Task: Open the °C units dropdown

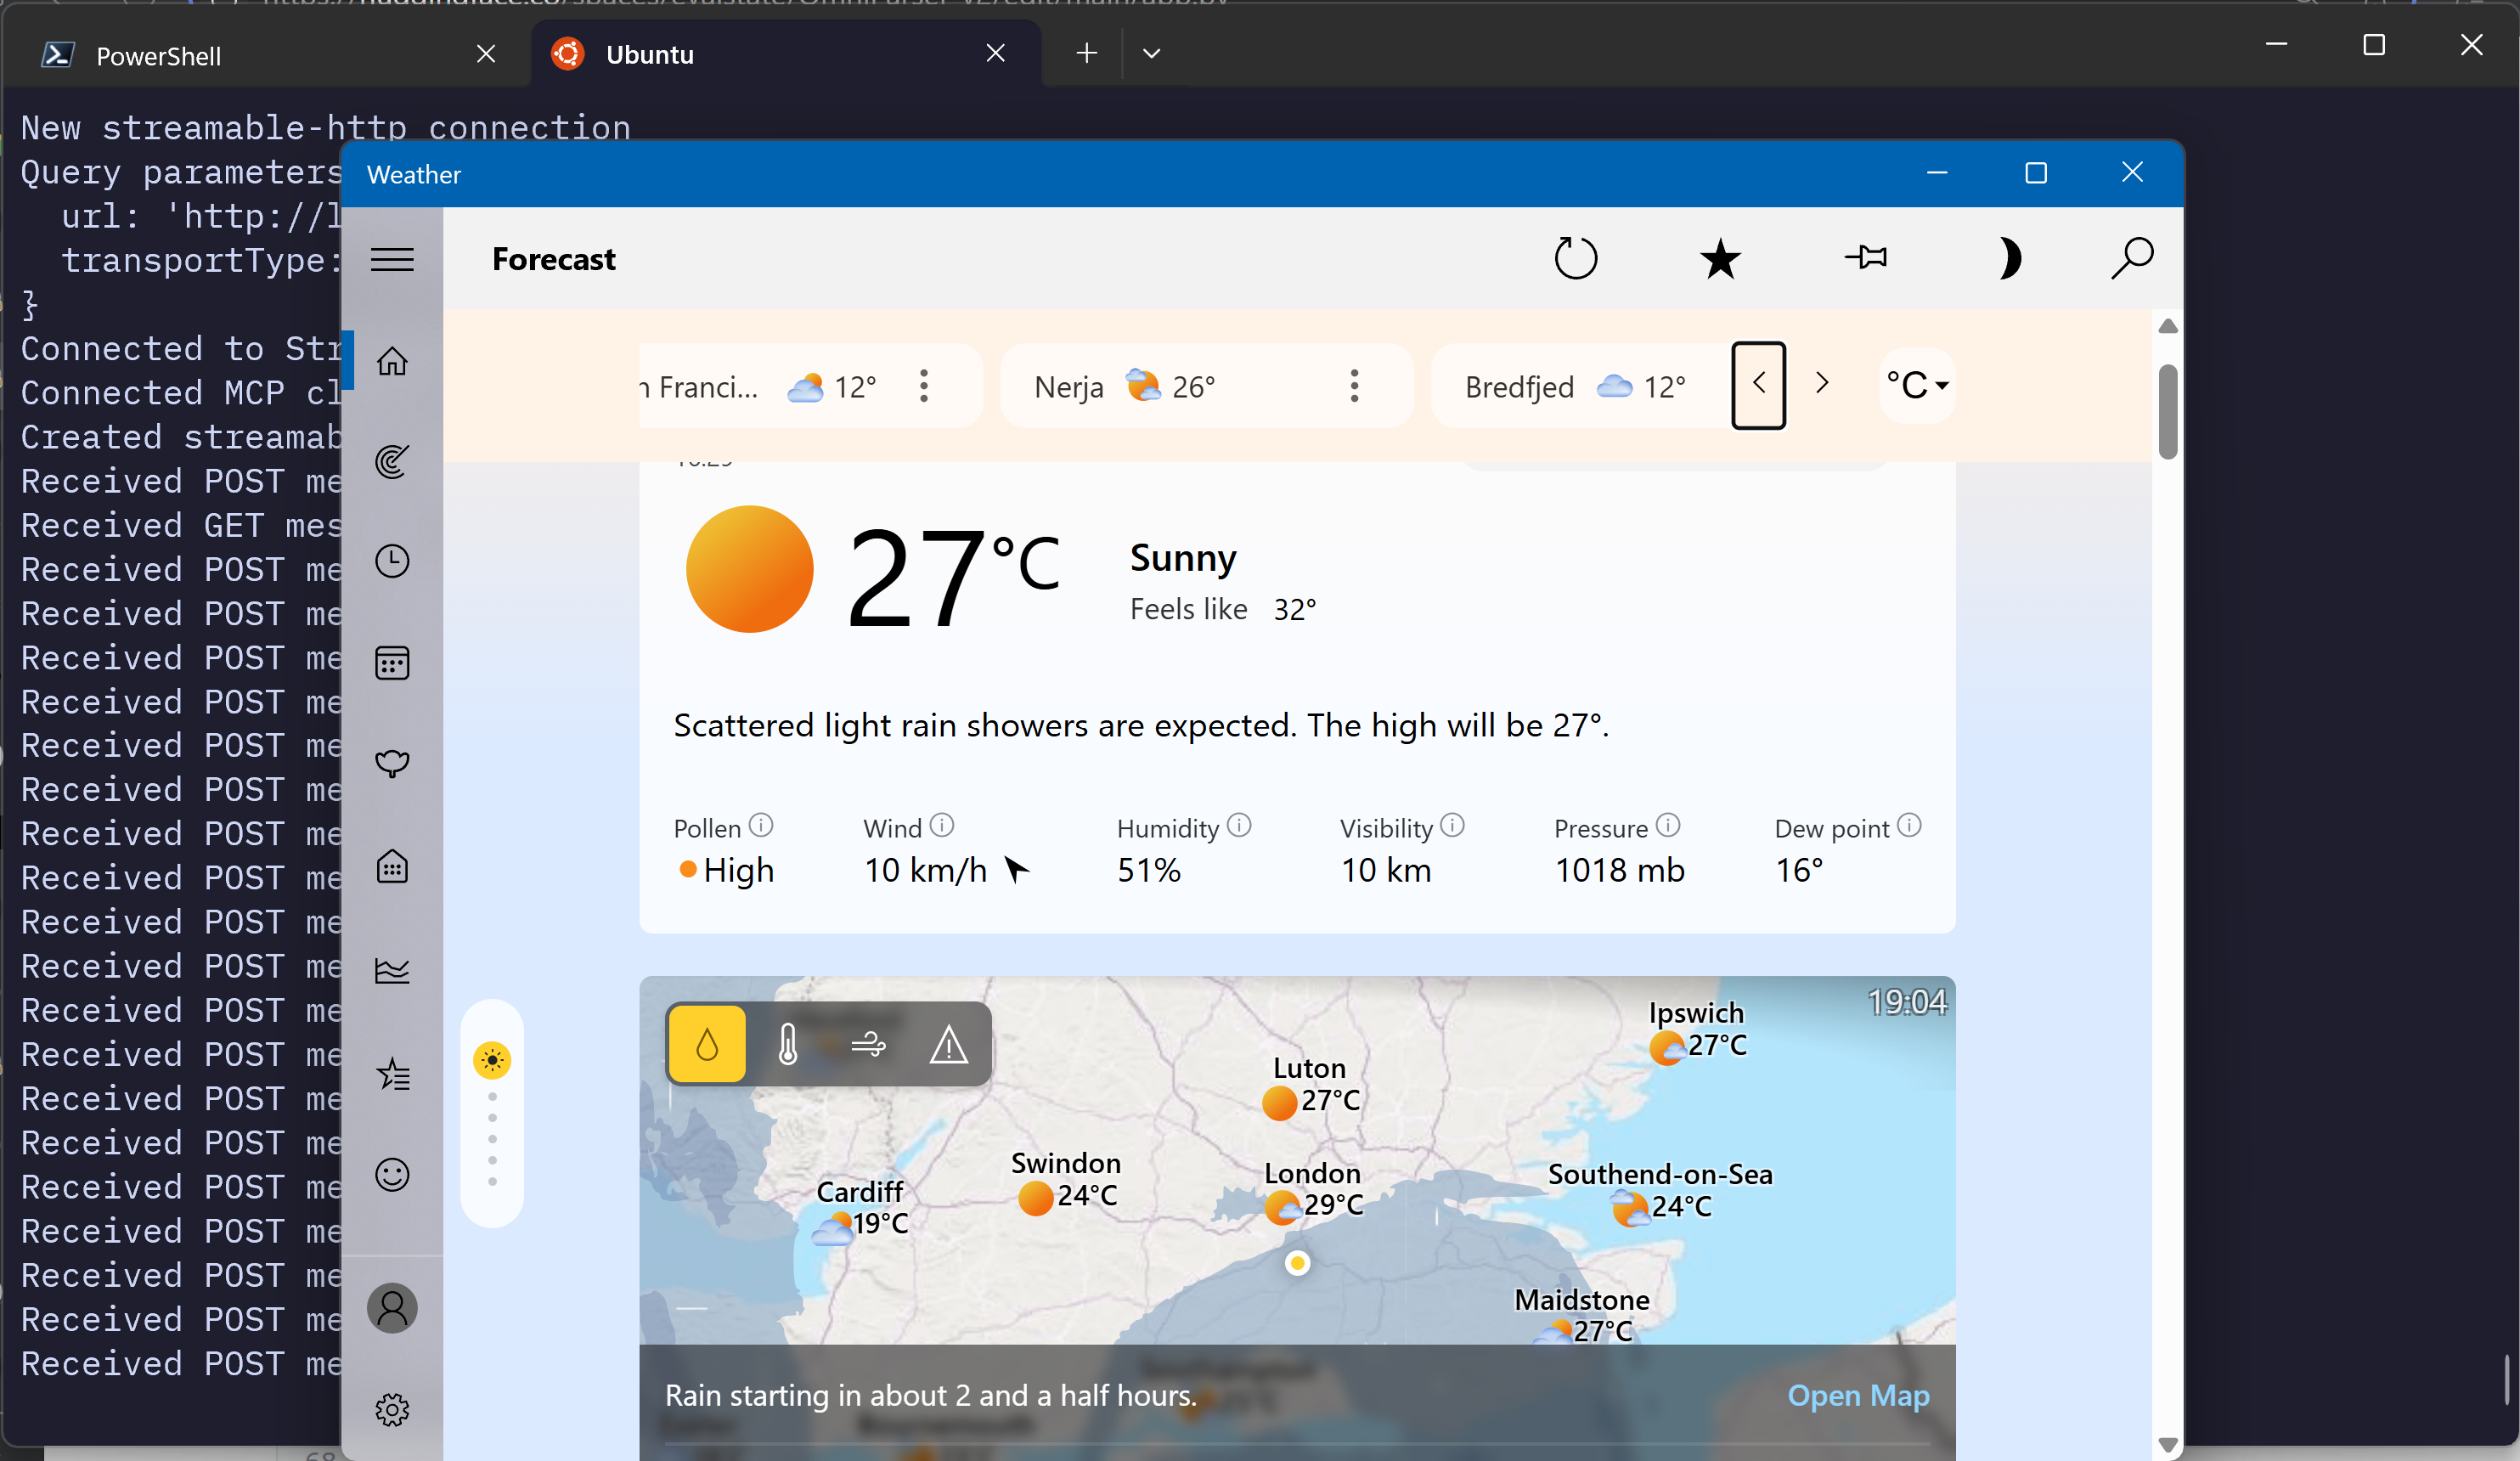Action: pos(1917,385)
